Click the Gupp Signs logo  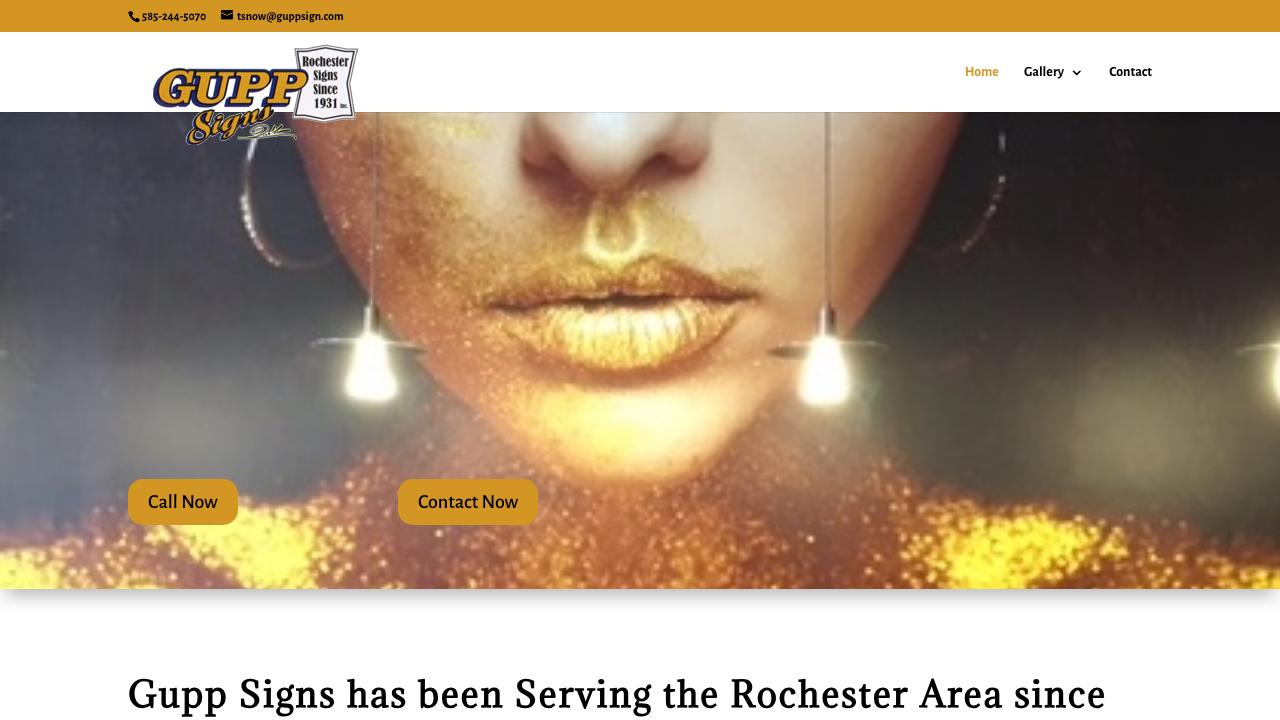coord(255,96)
